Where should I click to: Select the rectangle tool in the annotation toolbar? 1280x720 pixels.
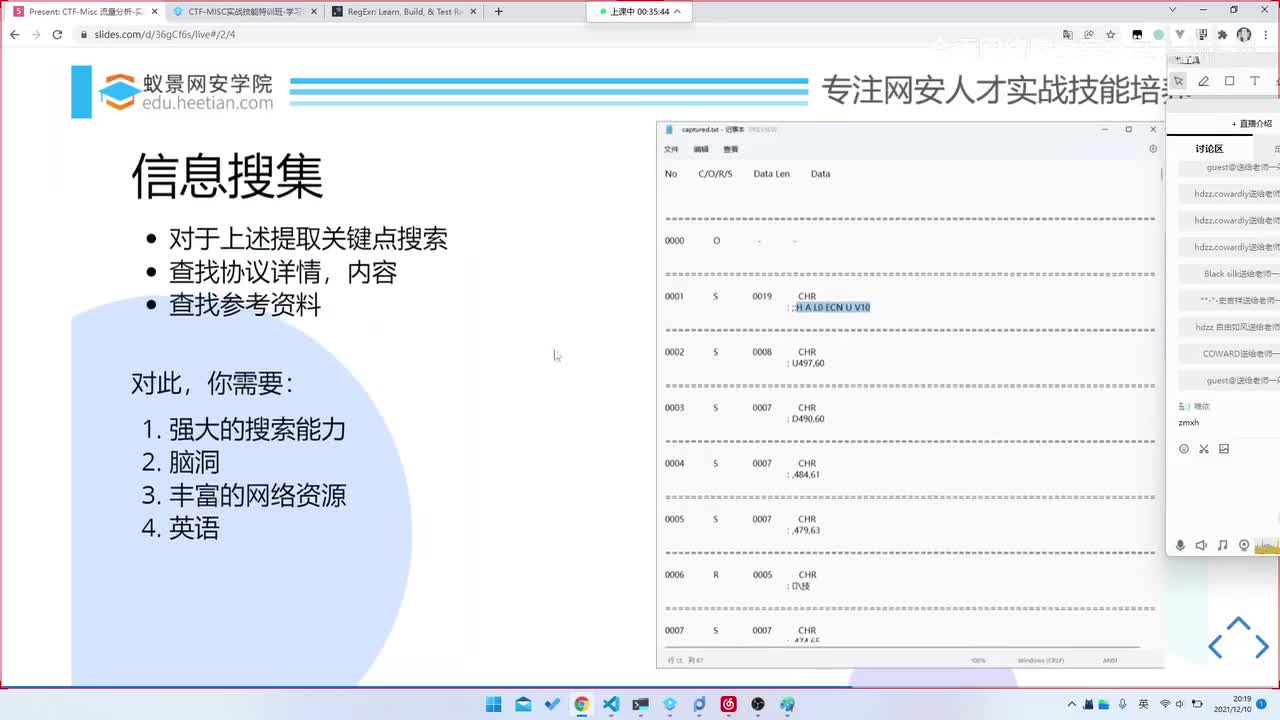tap(1229, 81)
